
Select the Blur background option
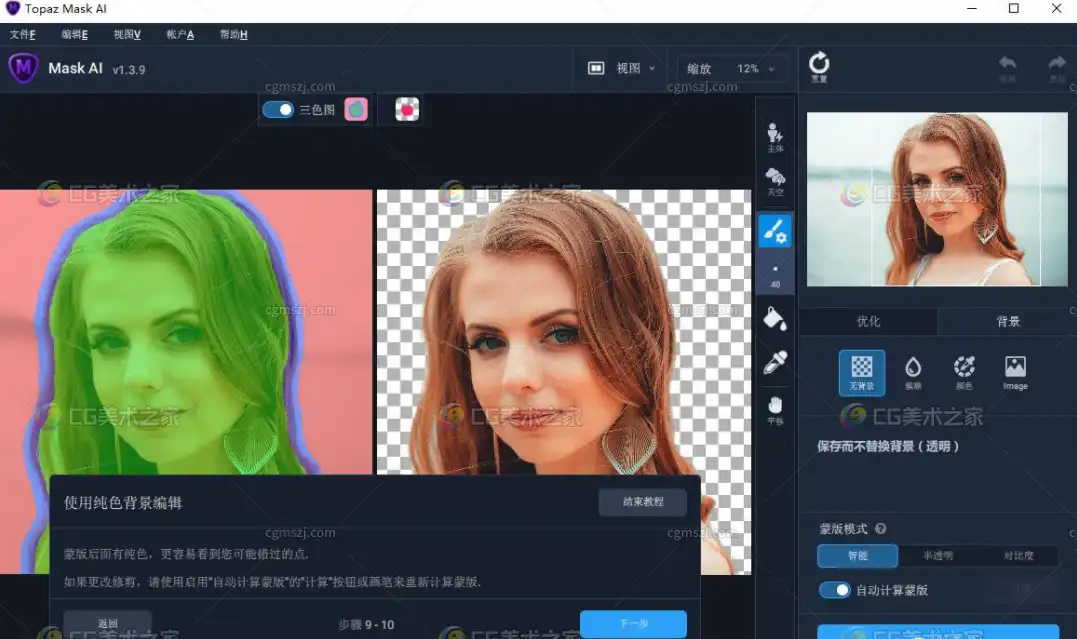[x=912, y=372]
